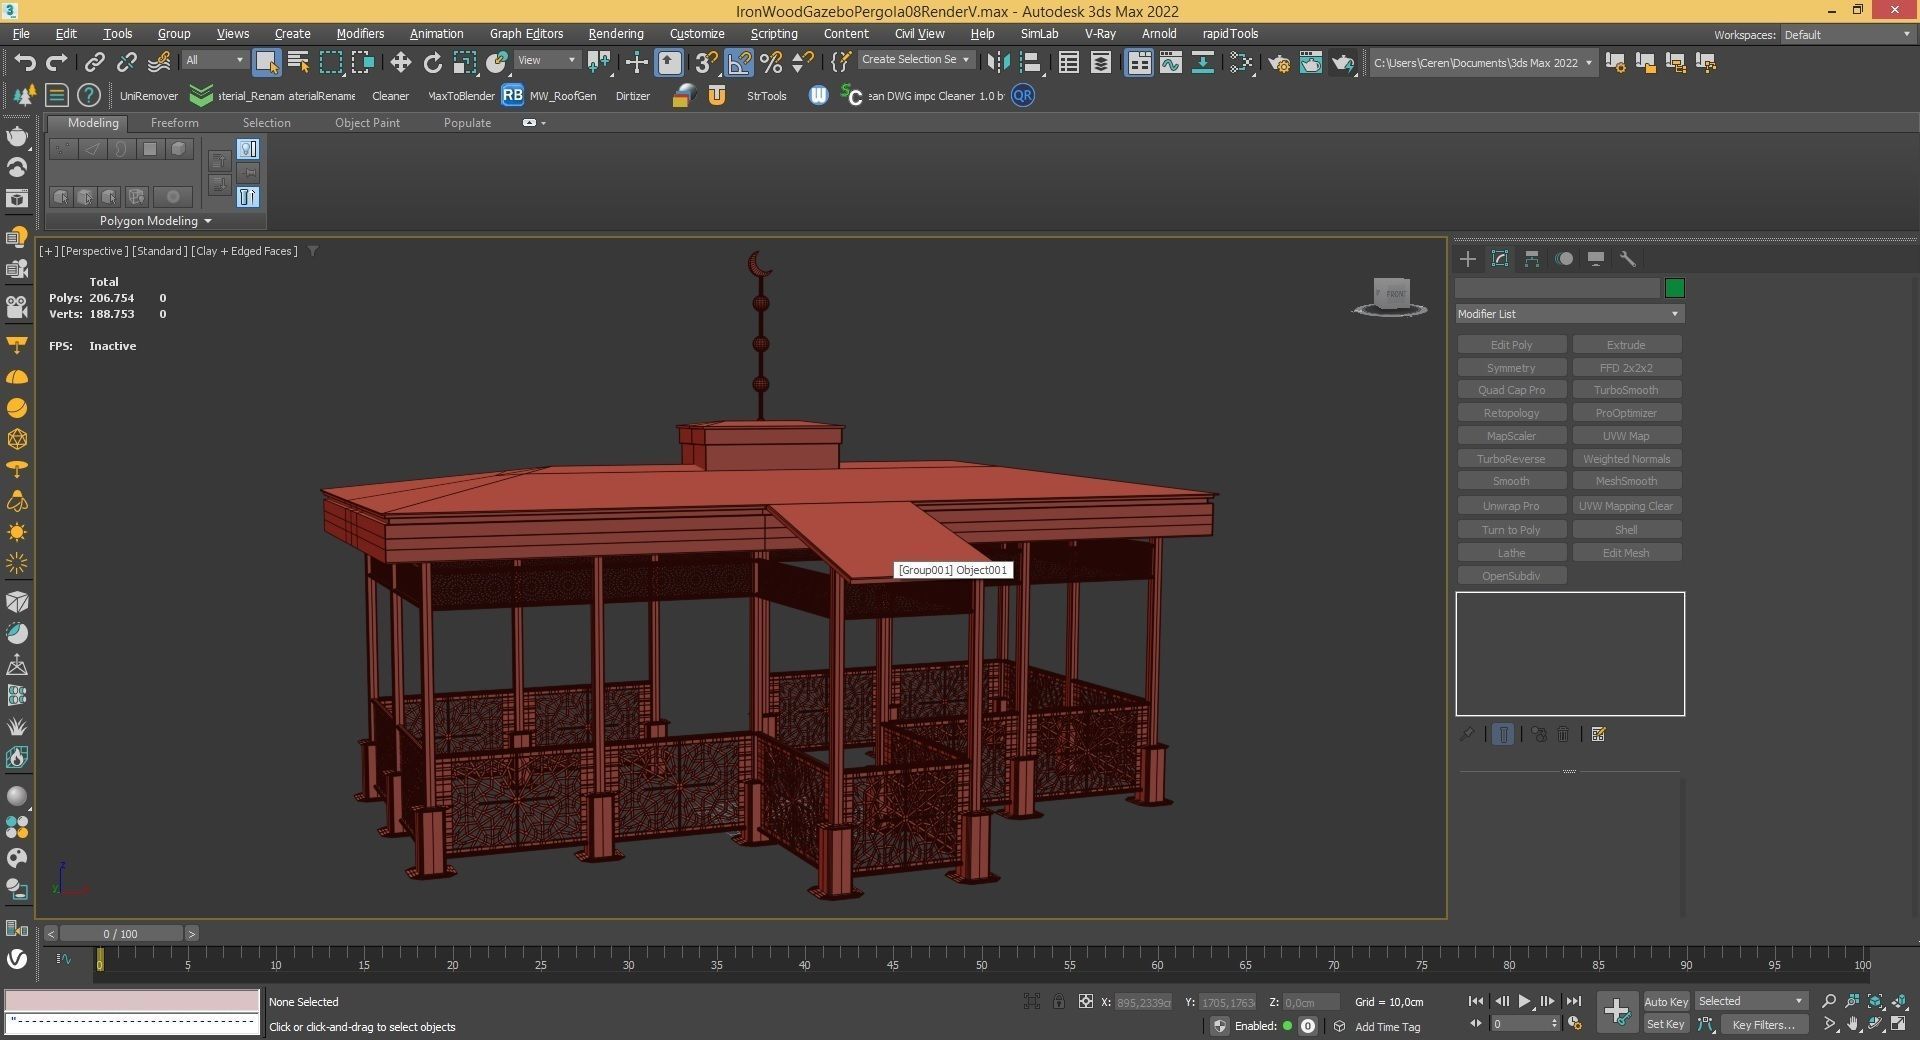Open the Motion command panel icon
The image size is (1920, 1040).
[1564, 259]
